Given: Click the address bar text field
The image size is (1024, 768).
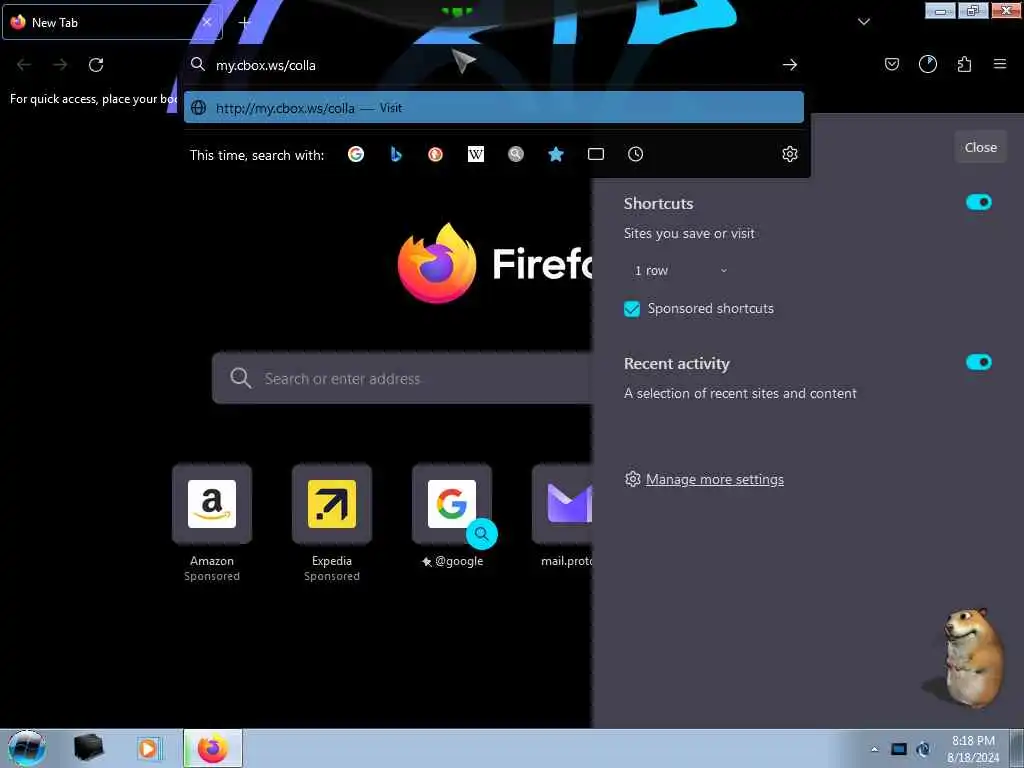Looking at the screenshot, I should [483, 65].
